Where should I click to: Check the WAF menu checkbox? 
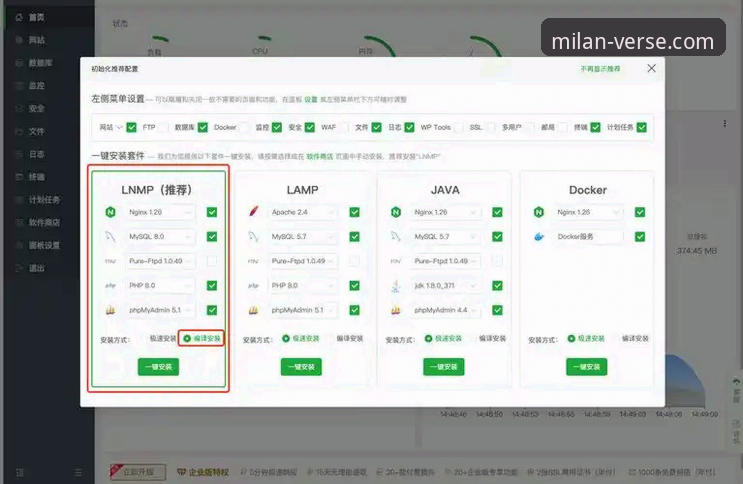tap(344, 127)
